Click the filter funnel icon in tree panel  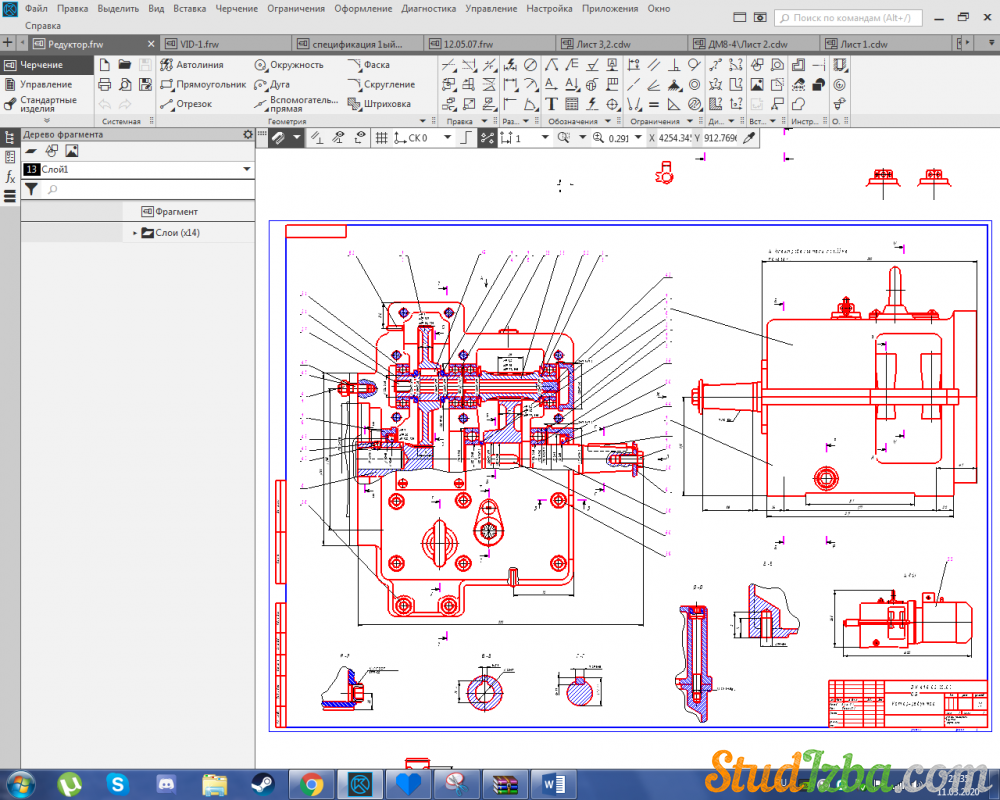31,189
